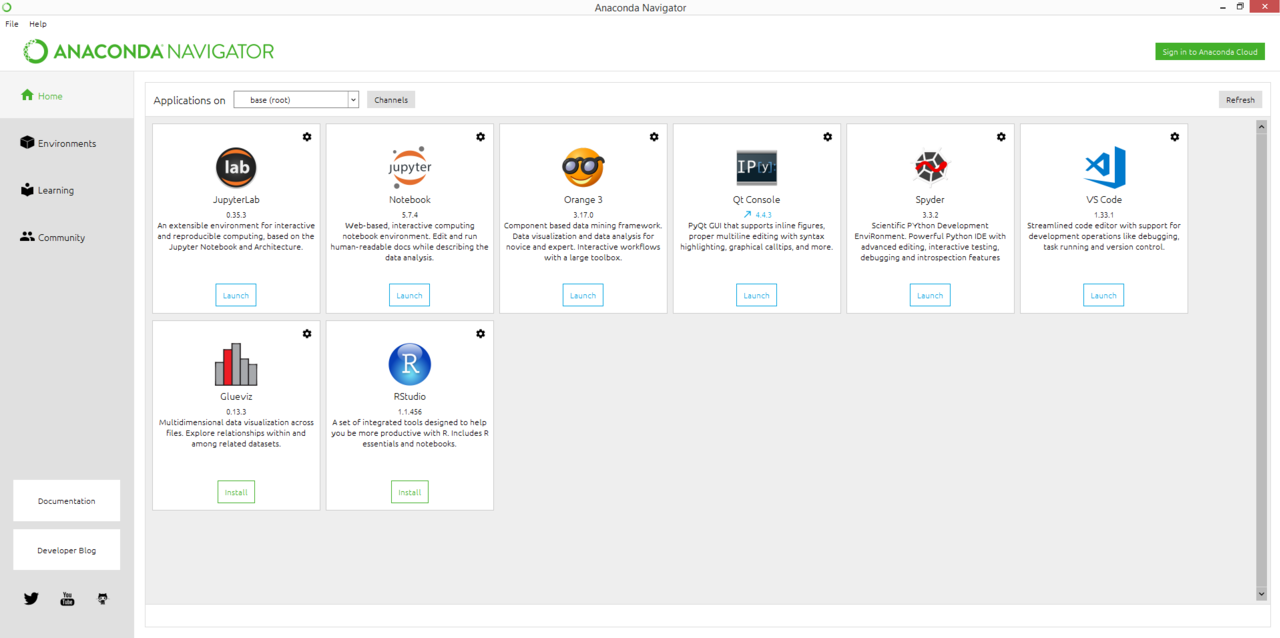The width and height of the screenshot is (1280, 638).
Task: Select the JupyterLab application icon
Action: pos(236,167)
